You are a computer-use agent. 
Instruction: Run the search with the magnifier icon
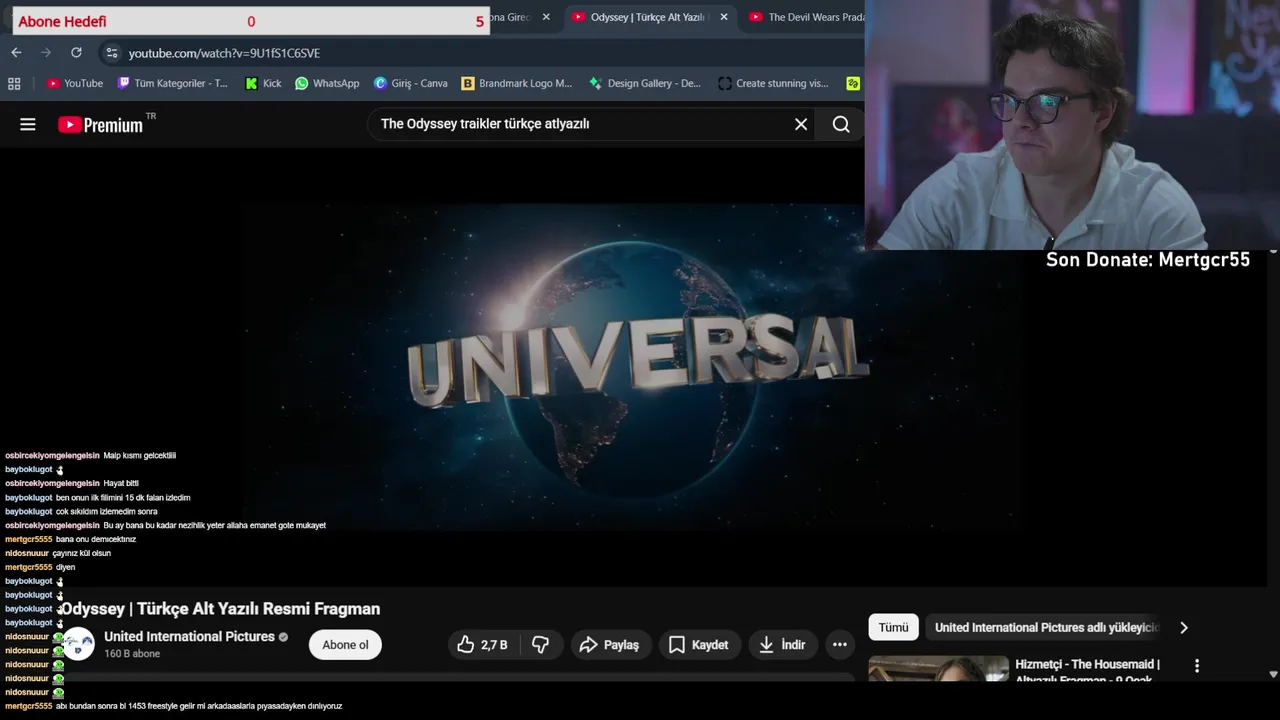(841, 124)
